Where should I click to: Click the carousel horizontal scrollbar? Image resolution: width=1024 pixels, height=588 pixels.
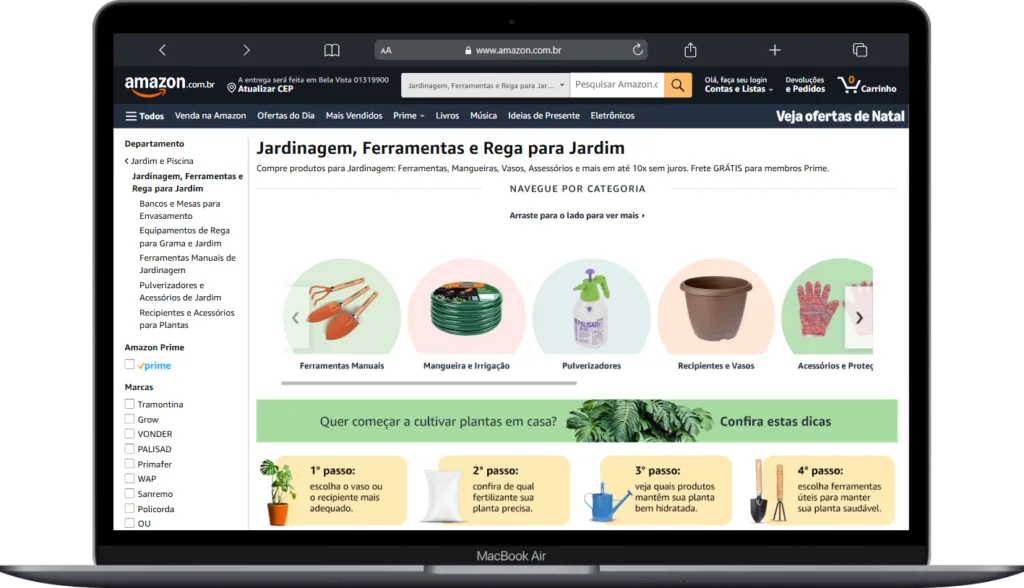click(429, 383)
